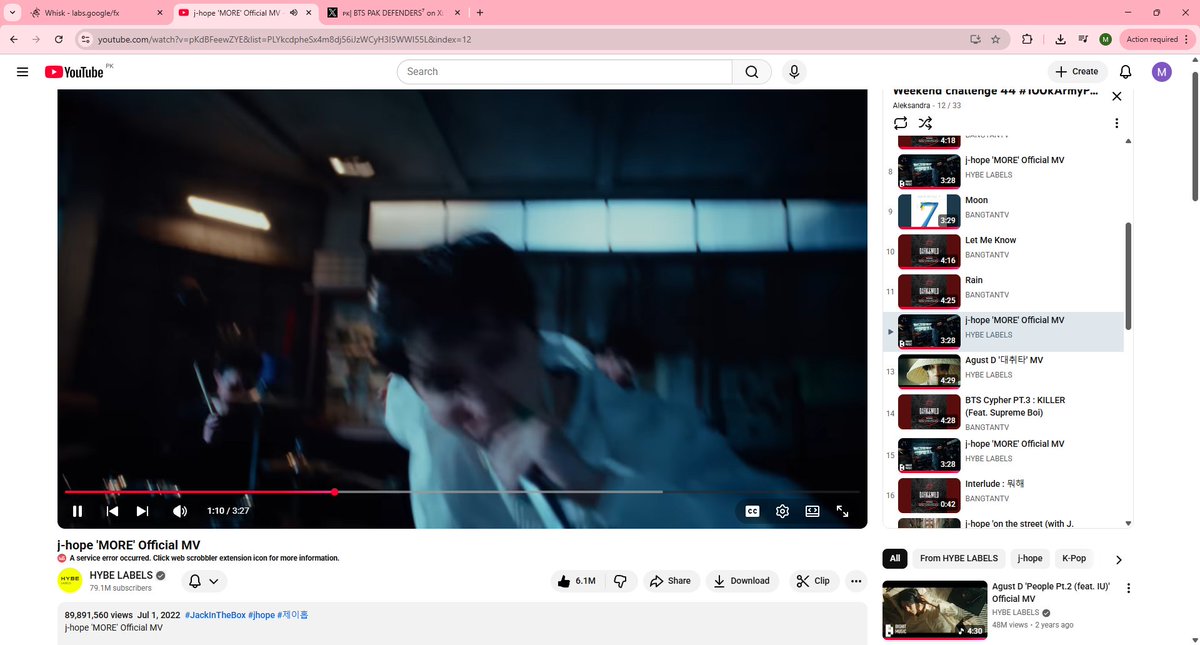Screen dimensions: 1200x645
Task: Go back in the browser
Action: click(x=13, y=39)
